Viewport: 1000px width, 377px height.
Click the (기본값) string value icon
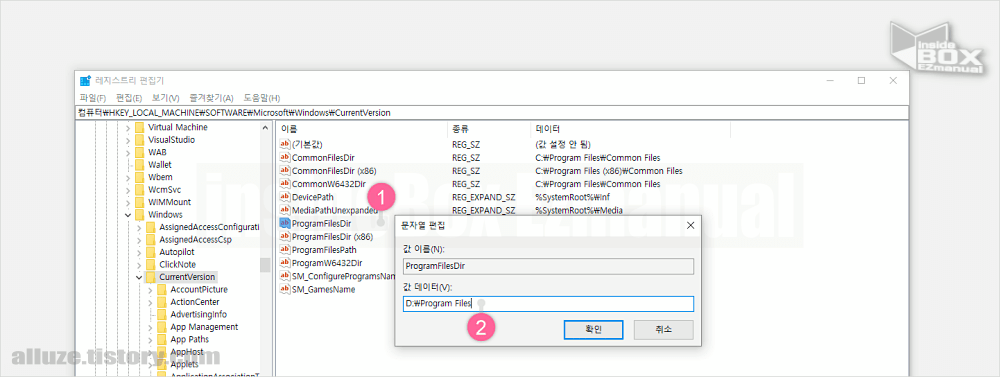click(x=285, y=144)
